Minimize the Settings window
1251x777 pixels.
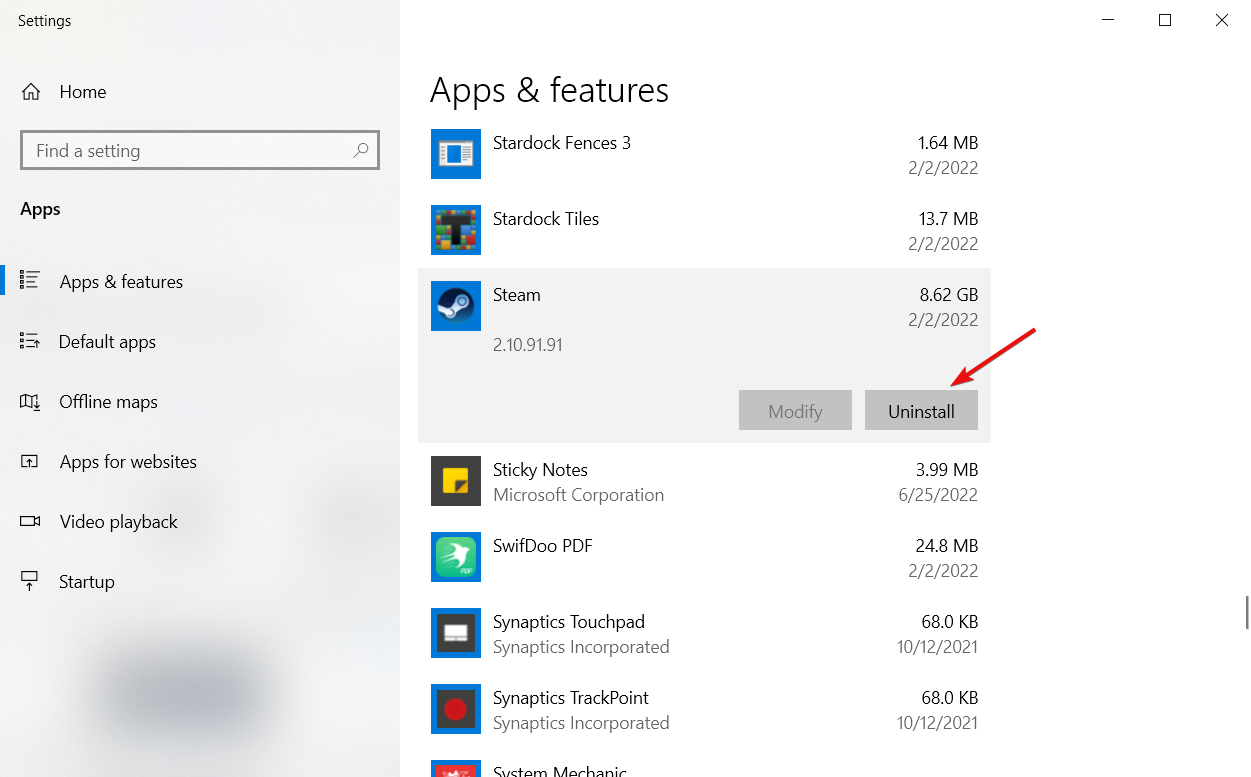point(1108,20)
